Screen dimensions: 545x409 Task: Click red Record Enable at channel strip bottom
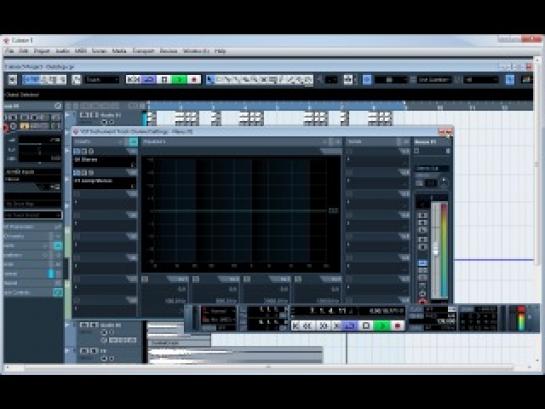tap(423, 302)
